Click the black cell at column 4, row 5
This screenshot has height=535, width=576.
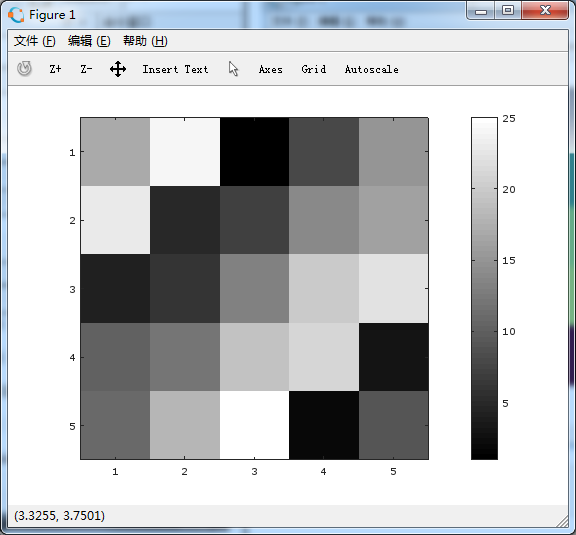pos(324,425)
